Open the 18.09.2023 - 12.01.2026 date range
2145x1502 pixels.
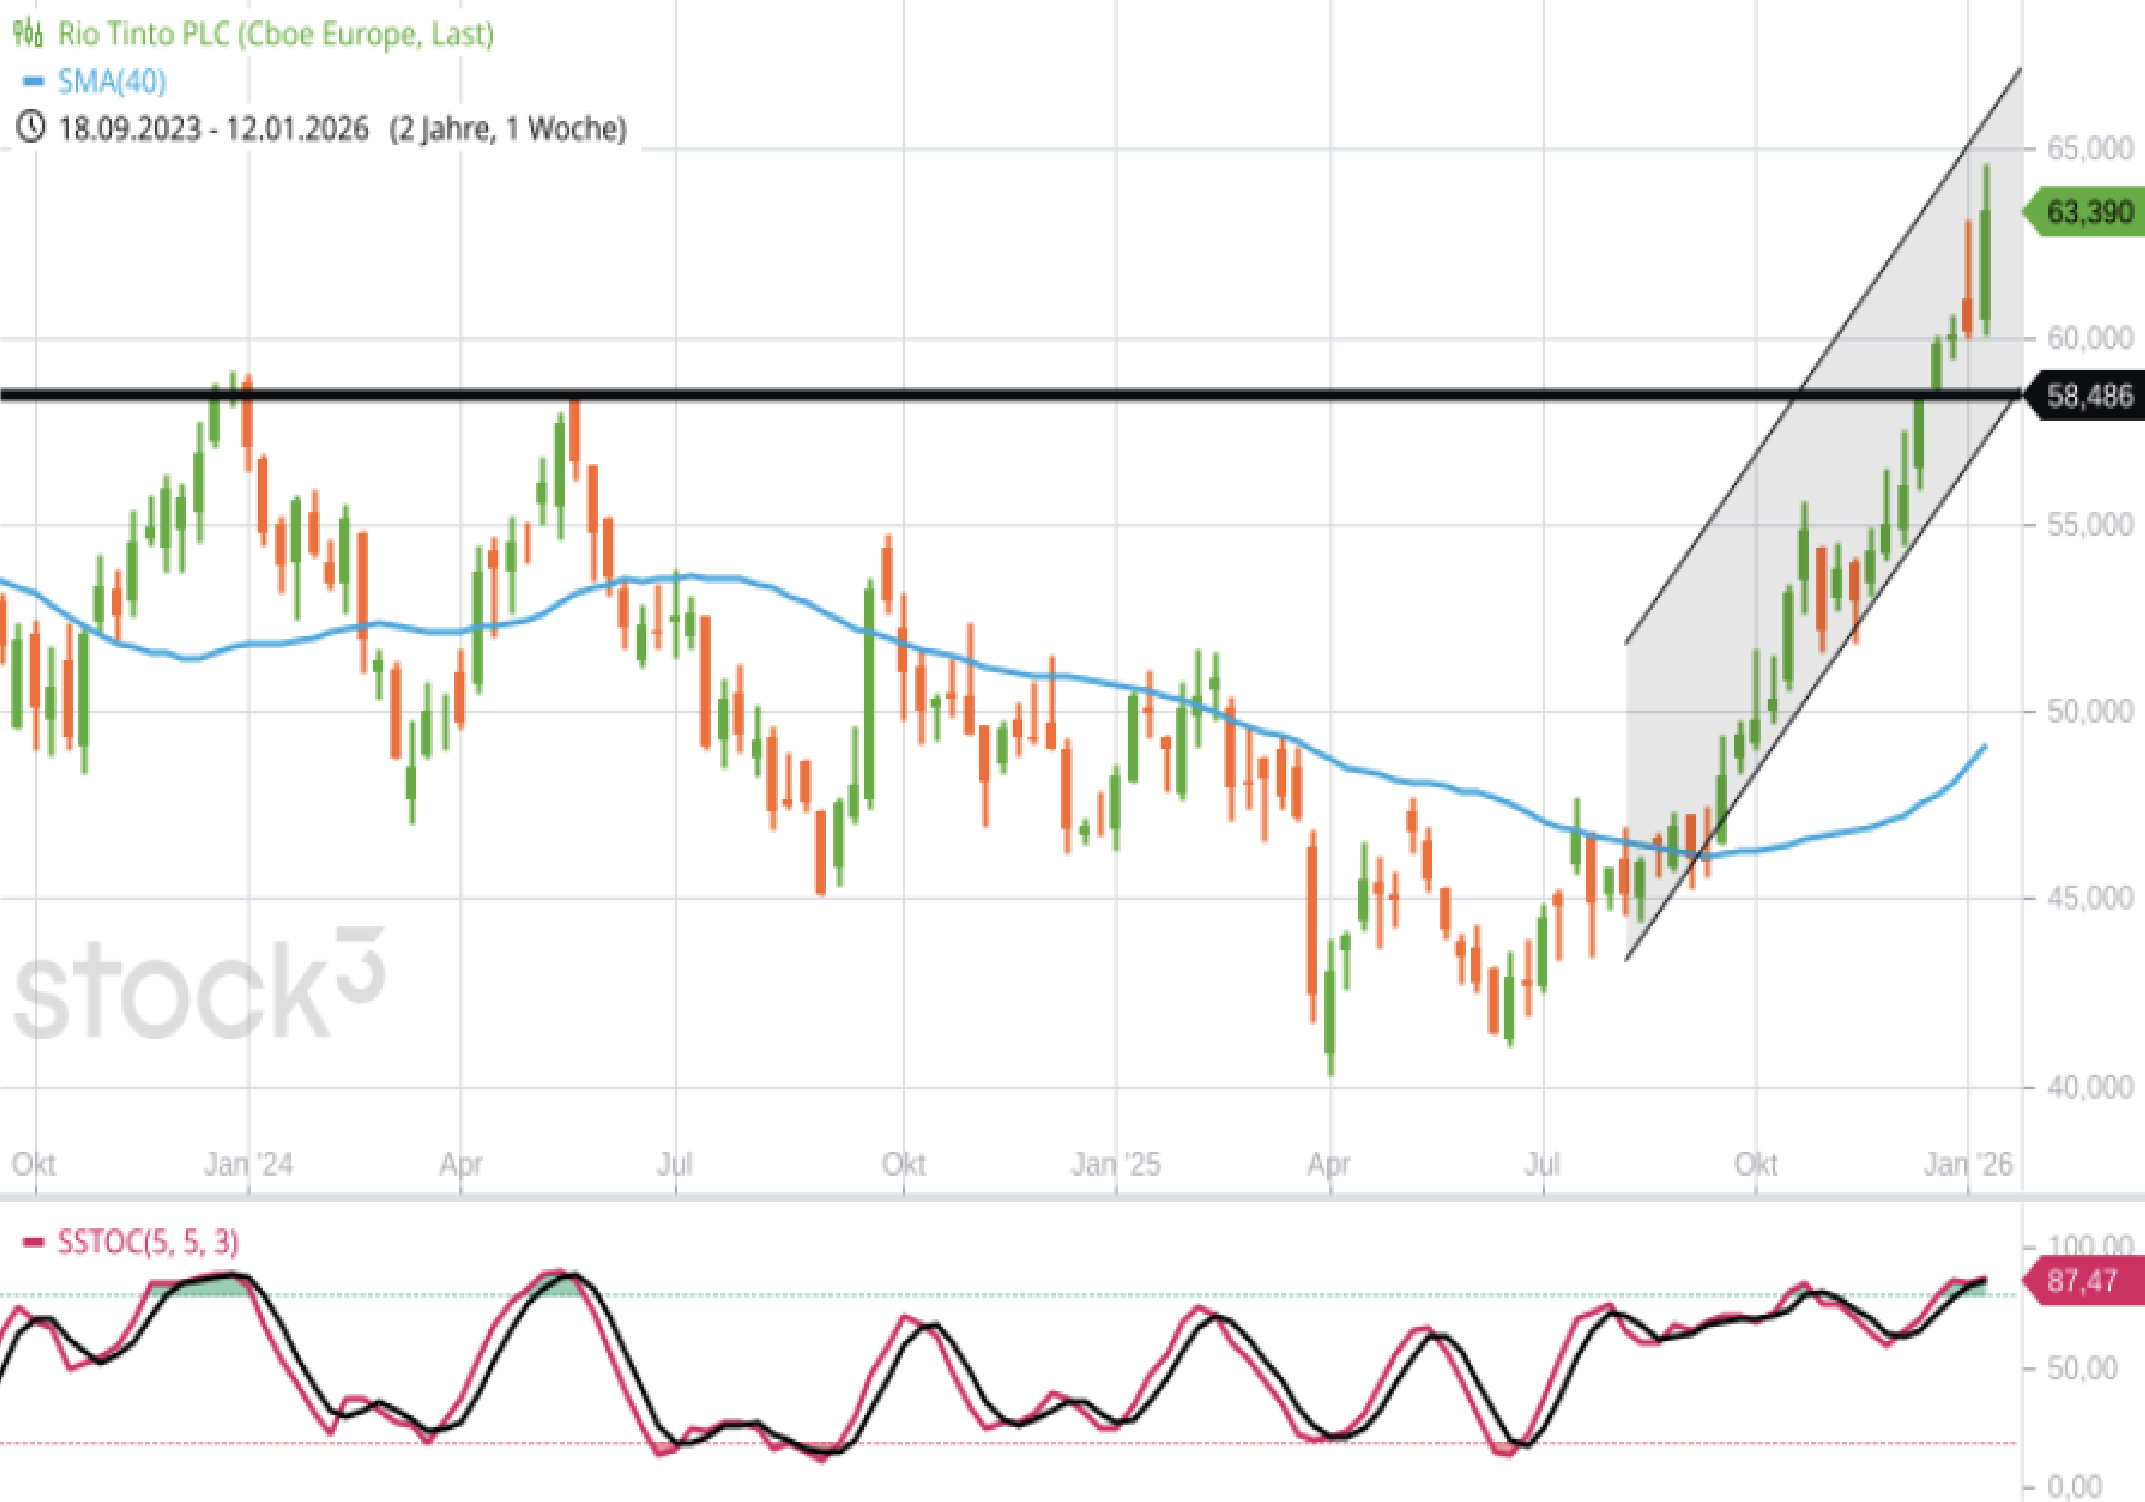213,128
